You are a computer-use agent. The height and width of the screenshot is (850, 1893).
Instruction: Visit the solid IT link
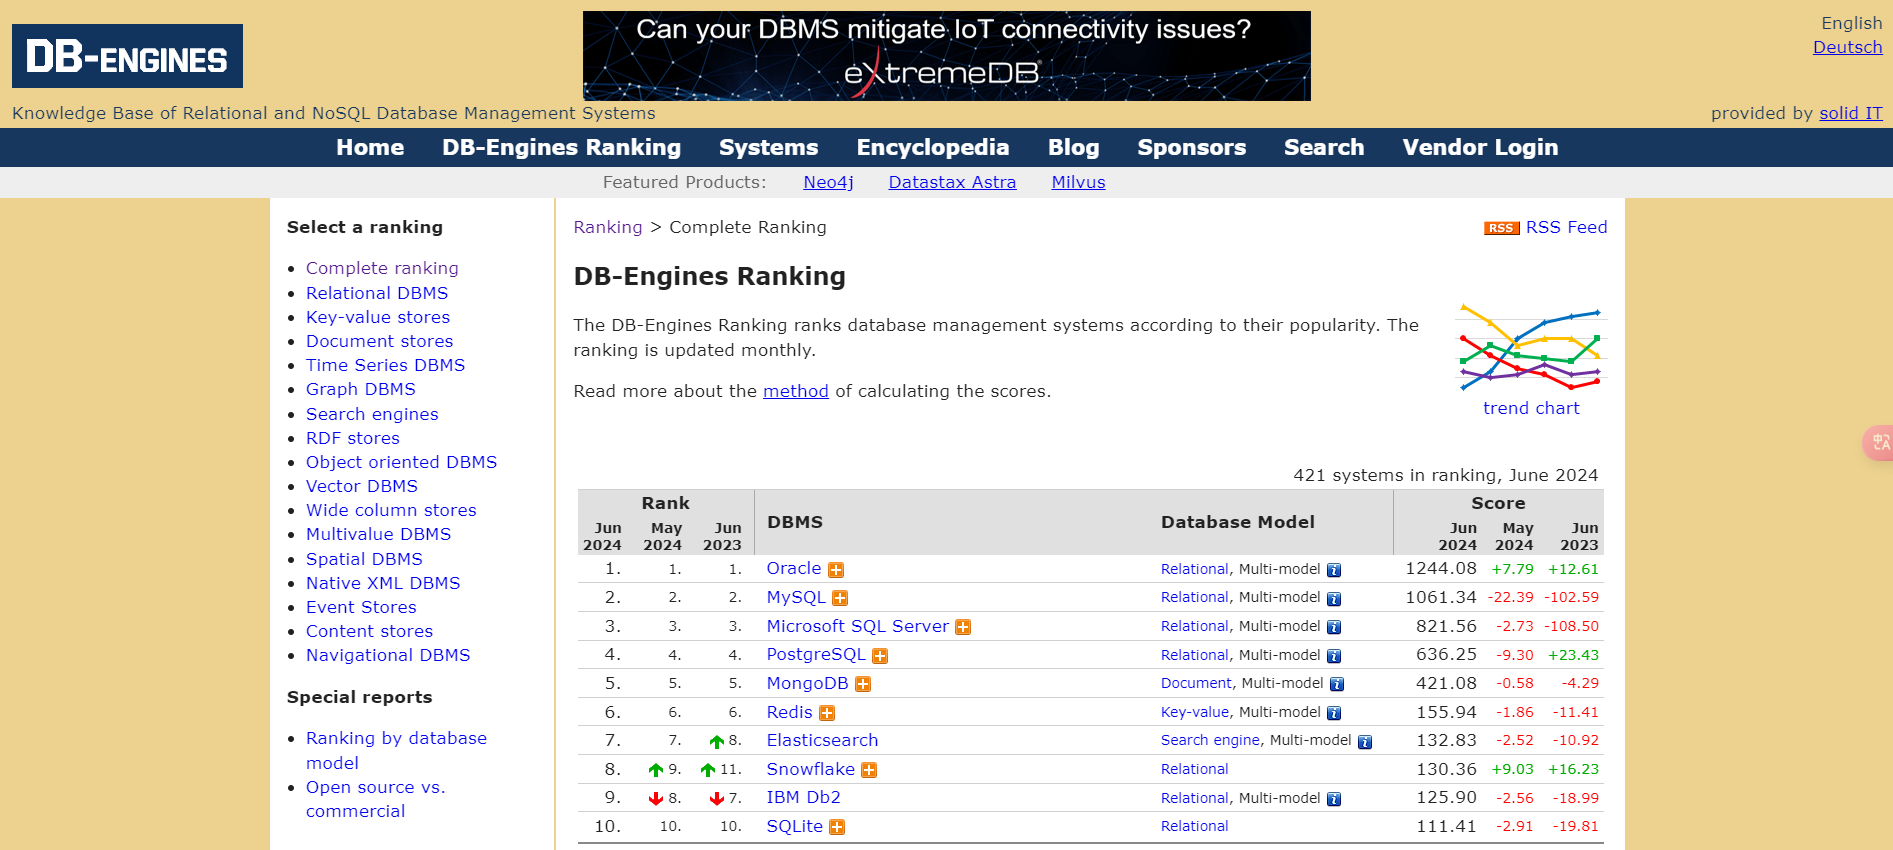pyautogui.click(x=1850, y=113)
